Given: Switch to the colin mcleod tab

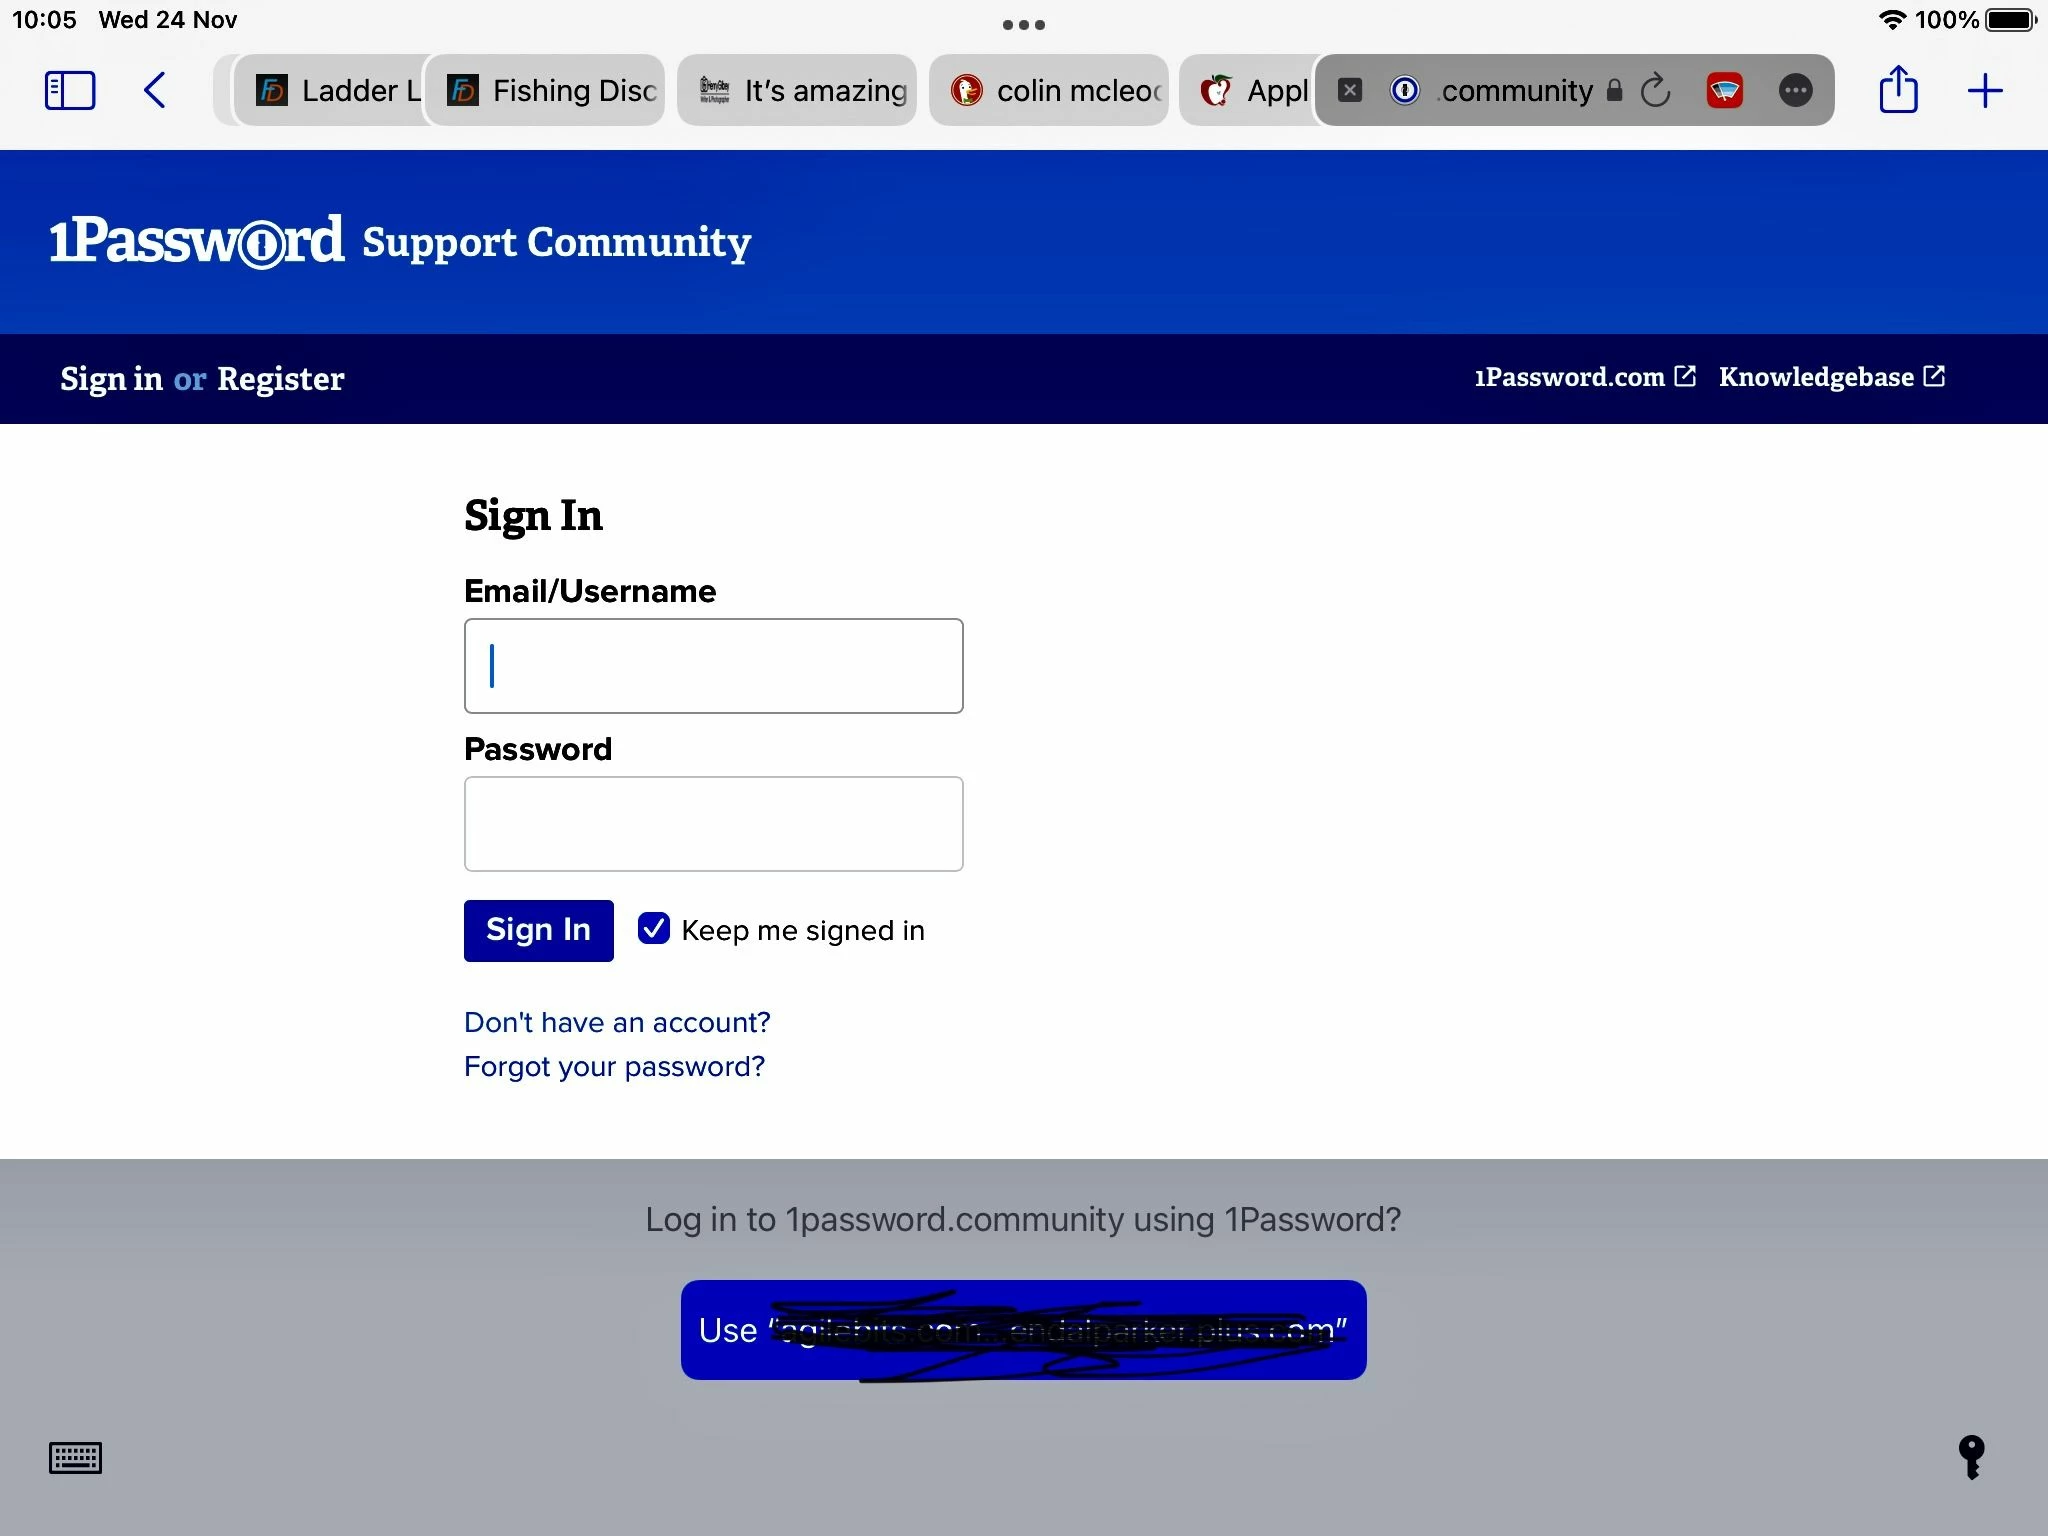Looking at the screenshot, I should 1049,90.
